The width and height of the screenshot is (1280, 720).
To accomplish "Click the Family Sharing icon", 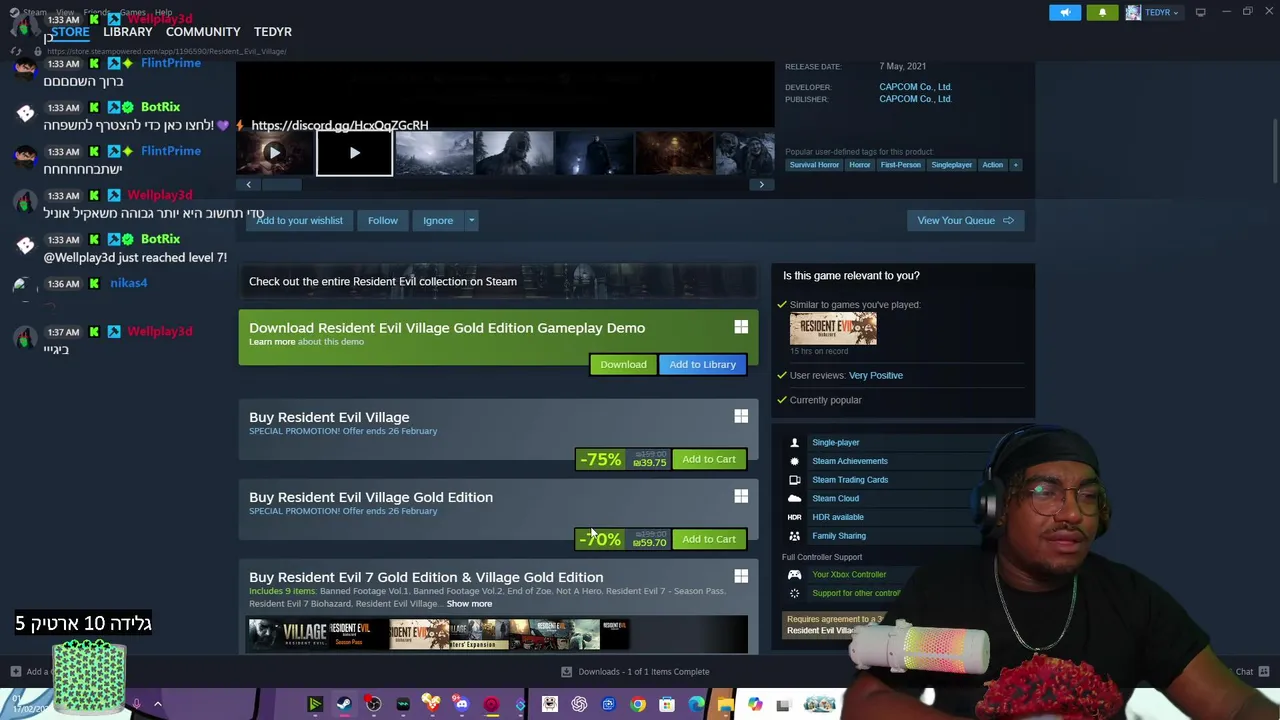I will (795, 536).
